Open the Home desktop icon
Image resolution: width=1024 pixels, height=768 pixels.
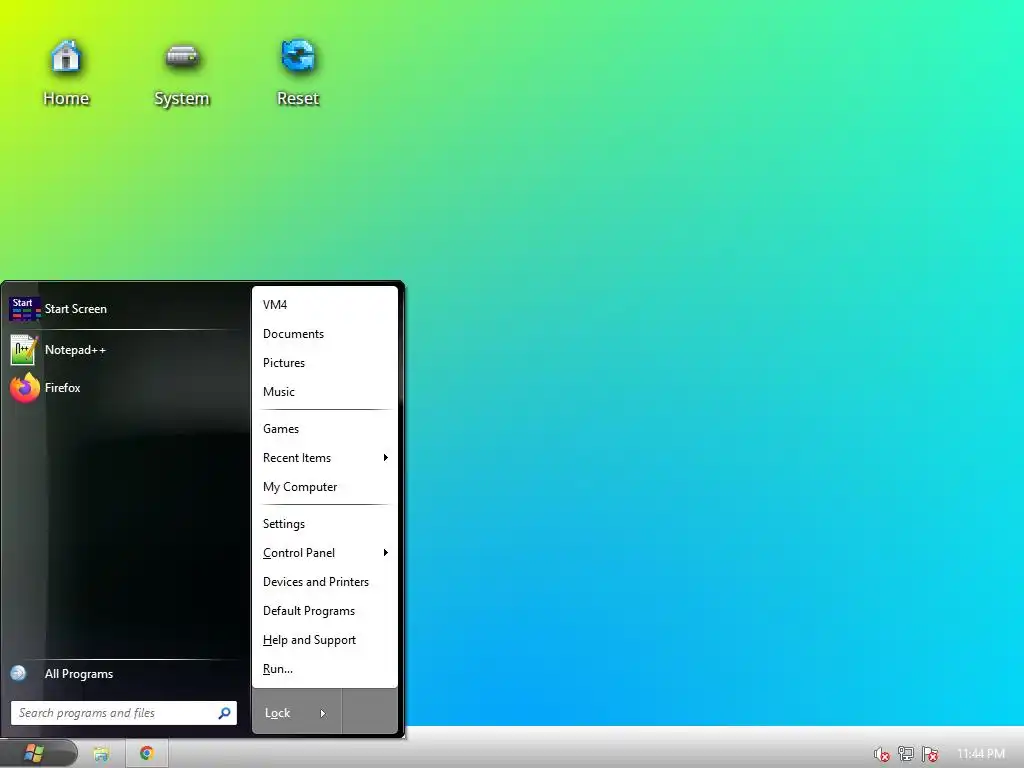[65, 72]
